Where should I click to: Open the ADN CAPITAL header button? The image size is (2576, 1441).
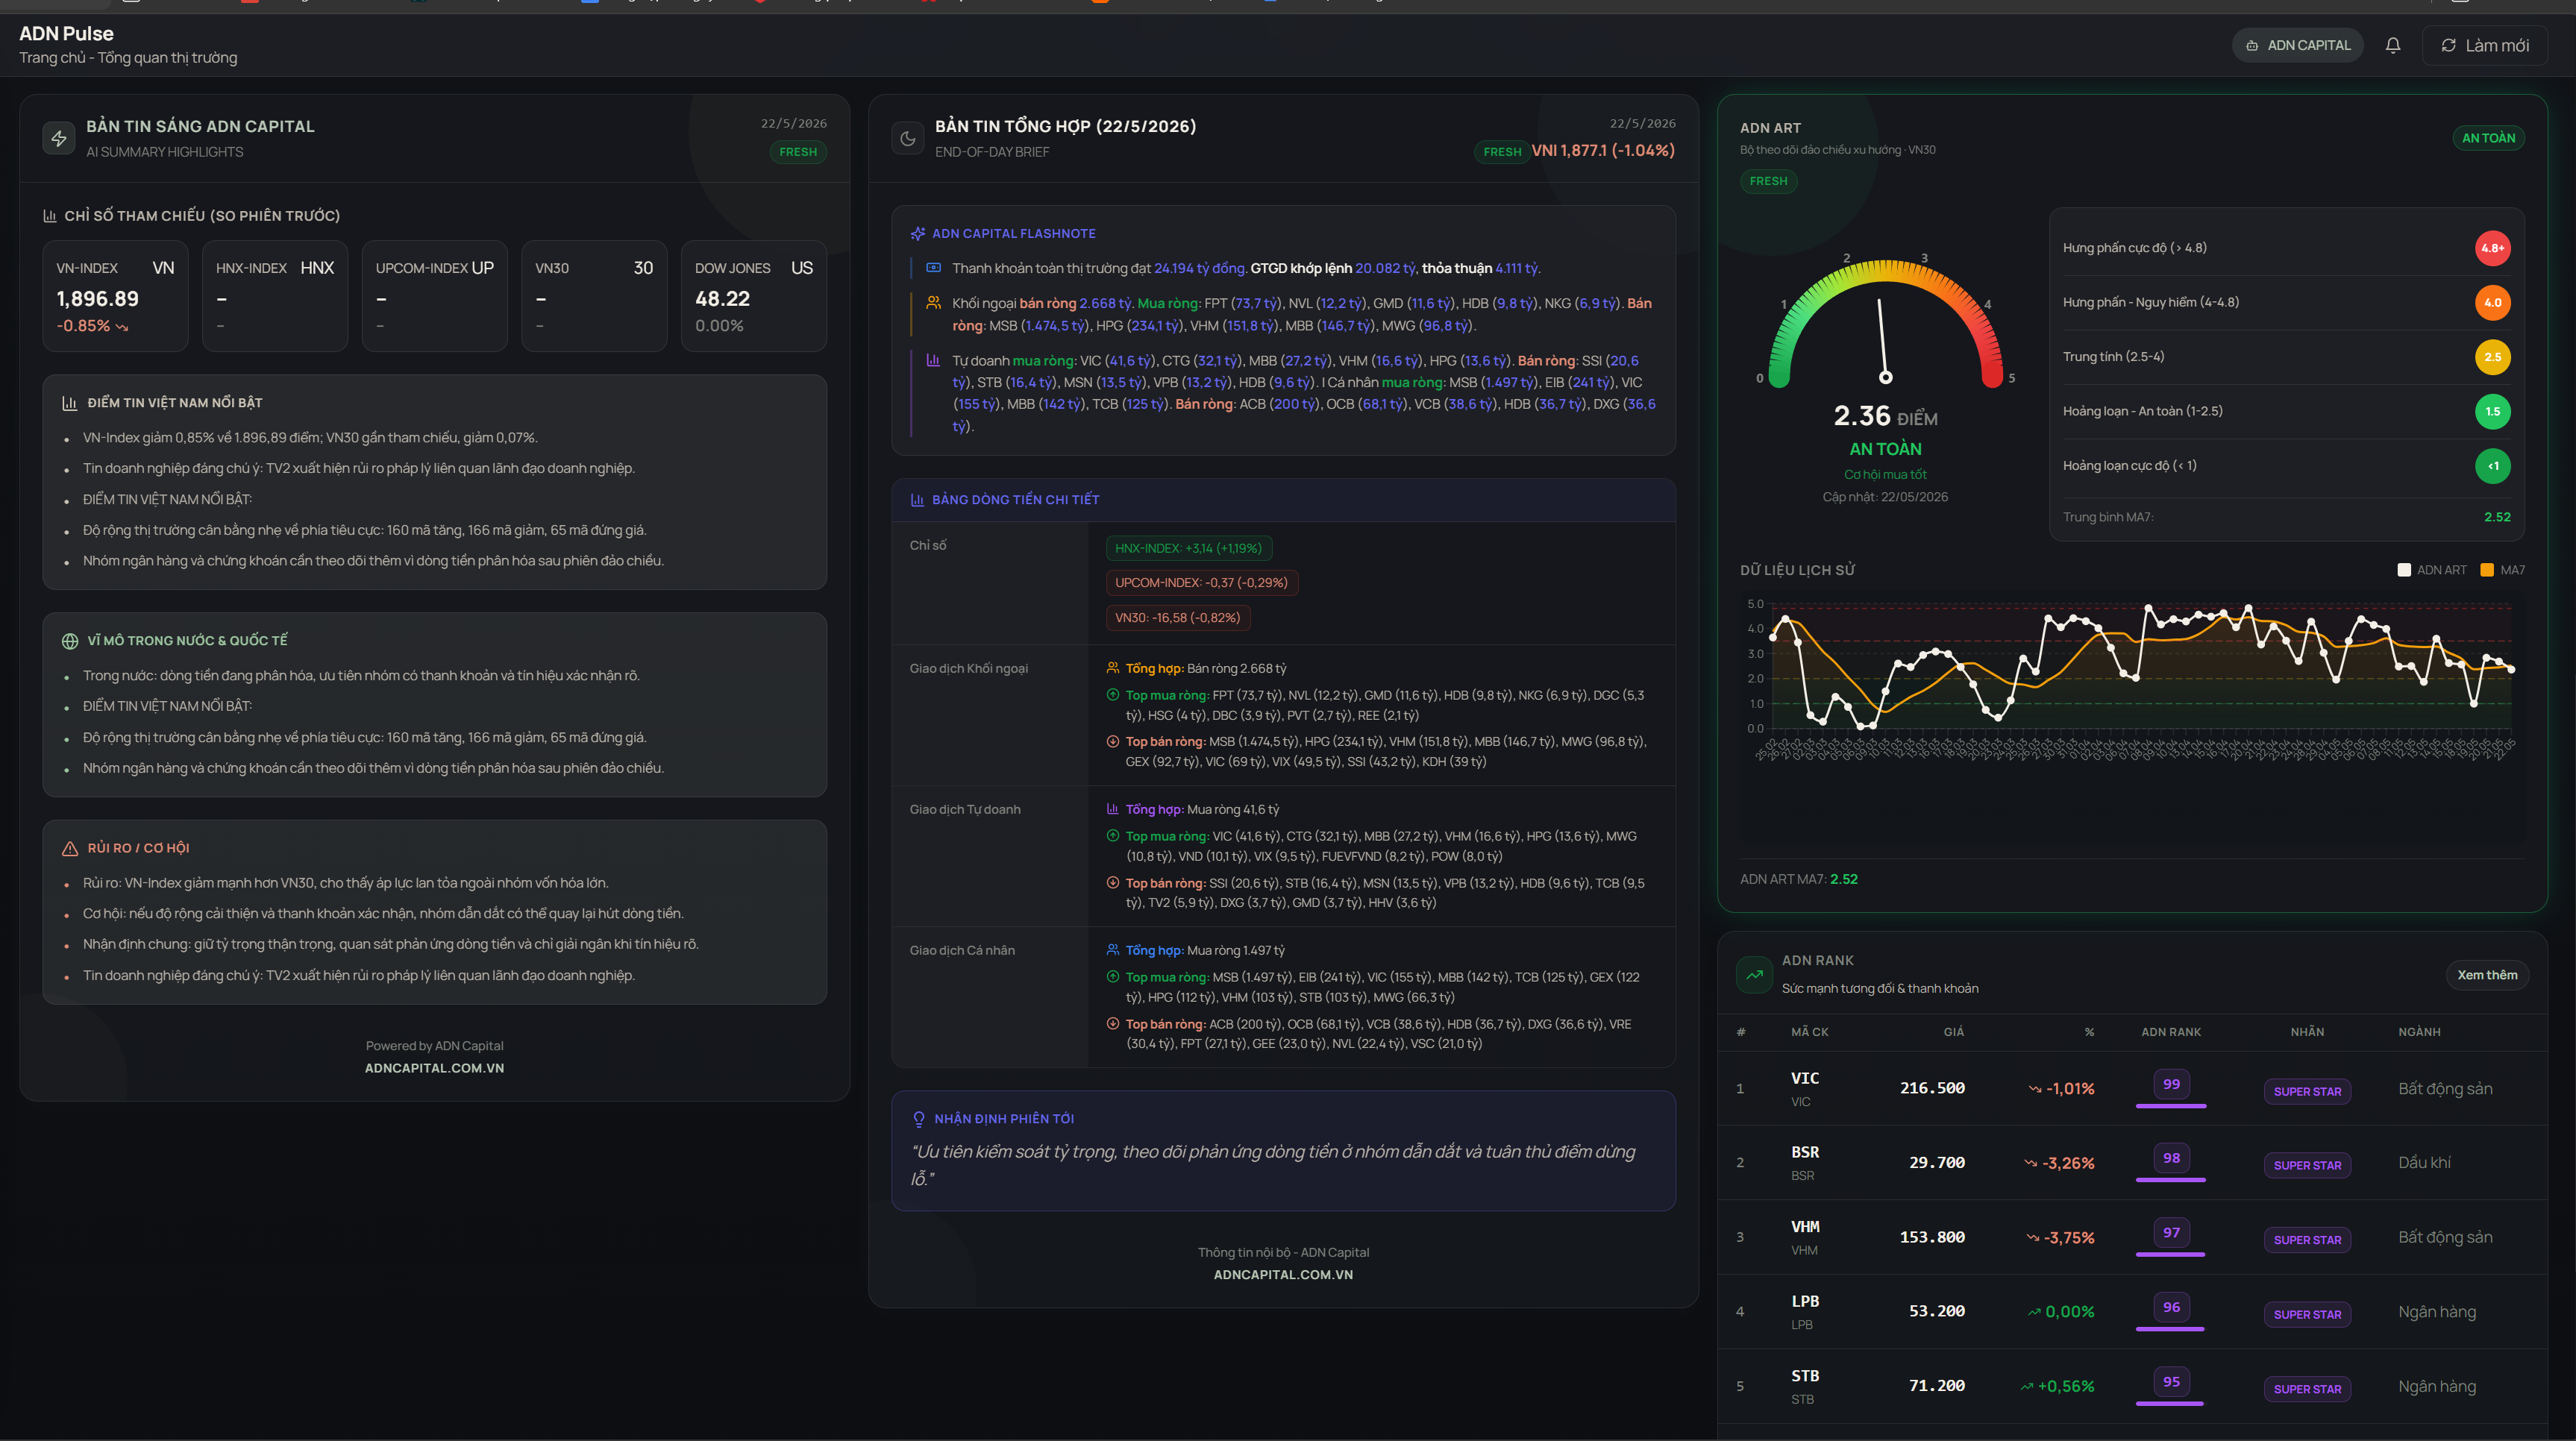tap(2298, 45)
